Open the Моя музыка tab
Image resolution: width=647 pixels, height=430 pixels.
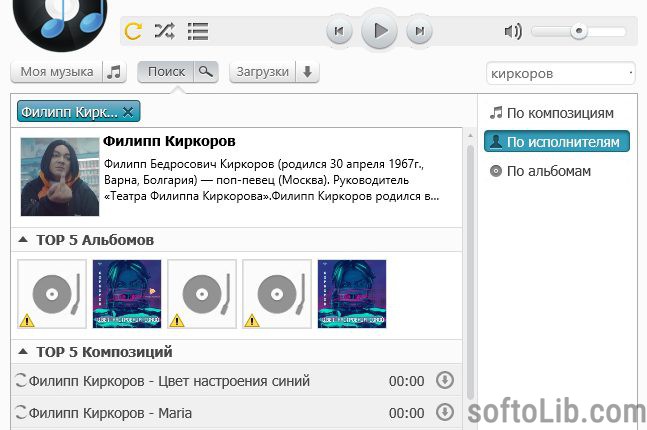(57, 72)
